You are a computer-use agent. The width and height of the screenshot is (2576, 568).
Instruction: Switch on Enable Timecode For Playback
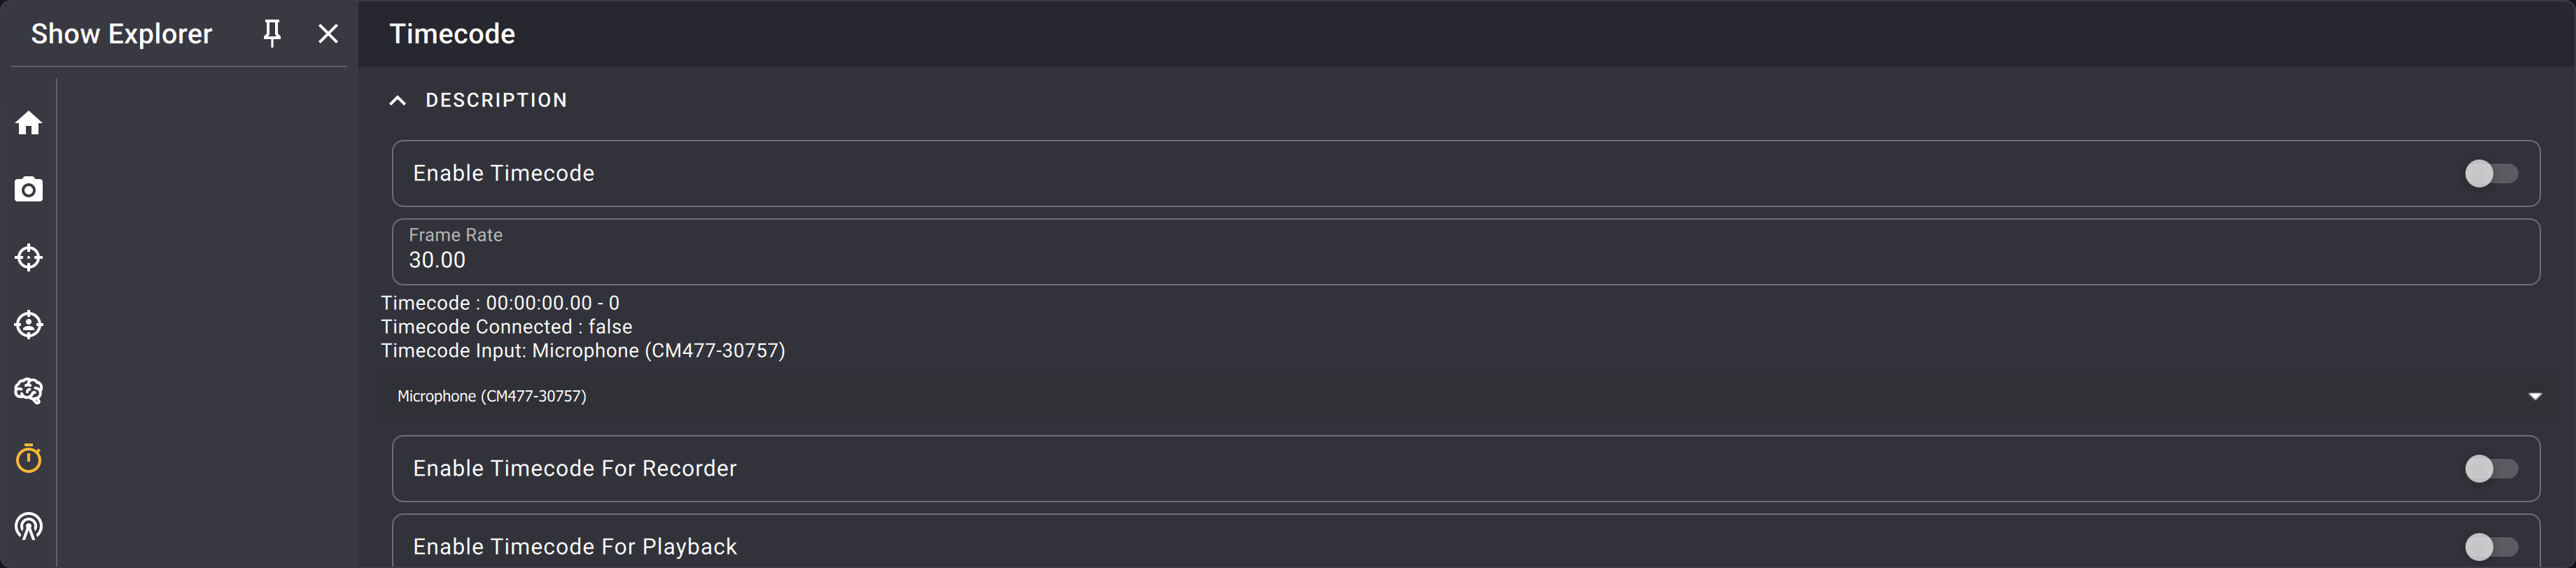(x=2490, y=547)
